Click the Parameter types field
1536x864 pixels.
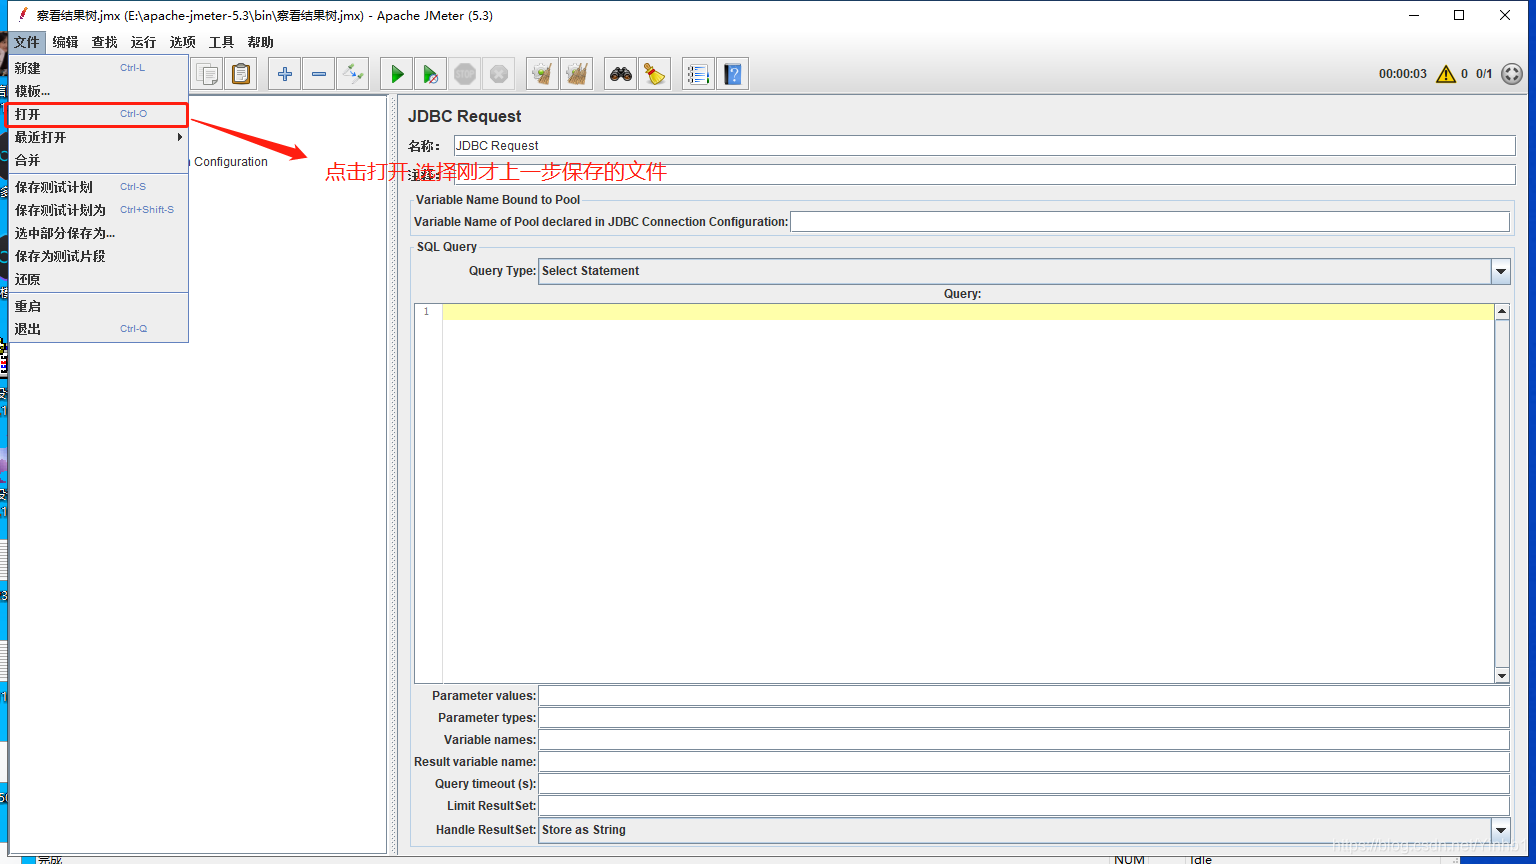[x=1024, y=718]
